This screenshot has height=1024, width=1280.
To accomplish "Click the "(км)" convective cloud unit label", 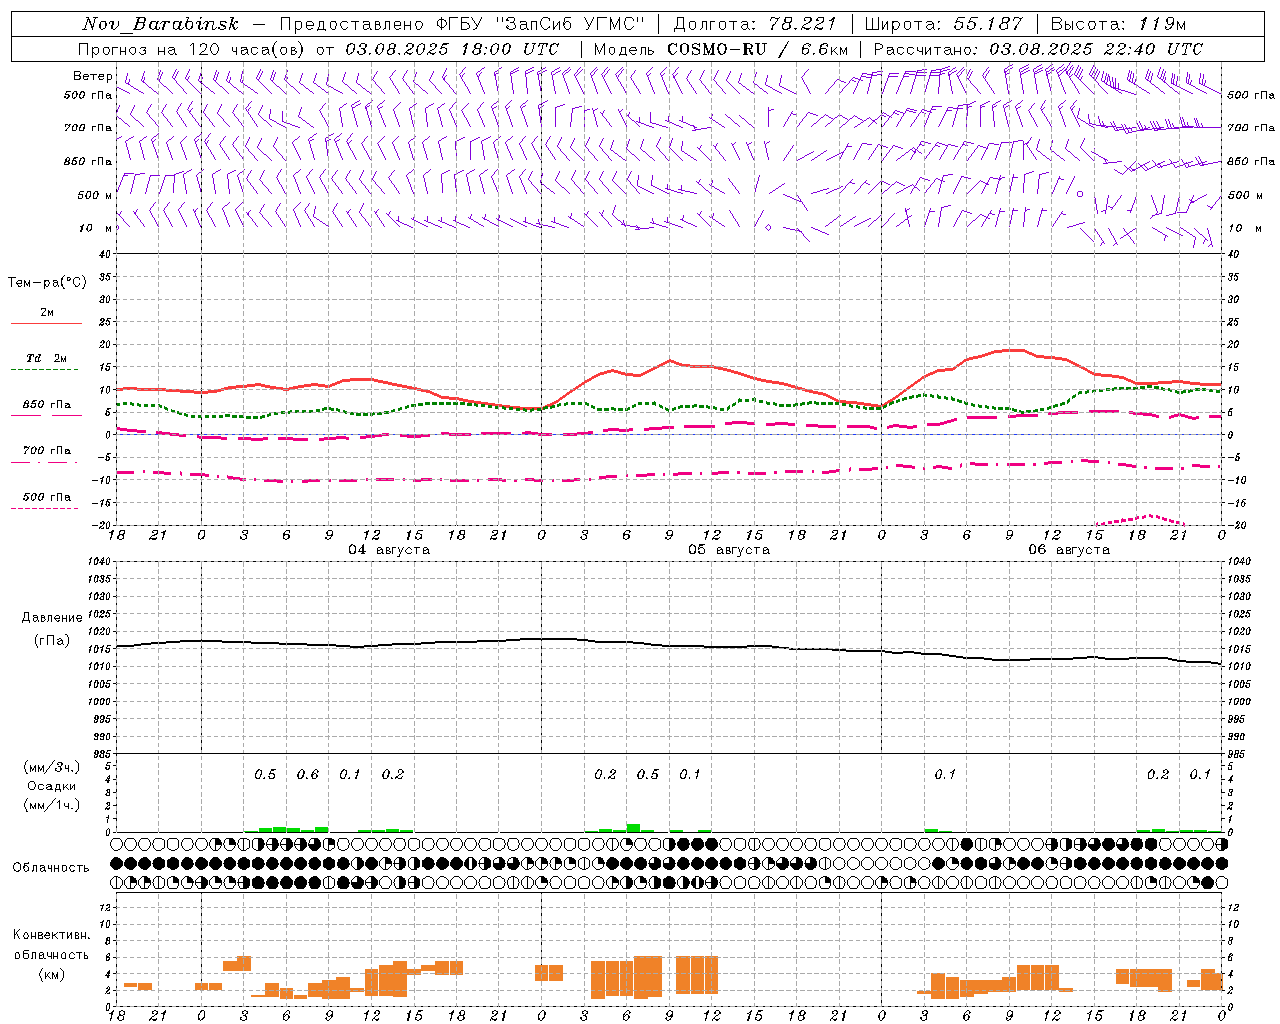I will 51,974.
